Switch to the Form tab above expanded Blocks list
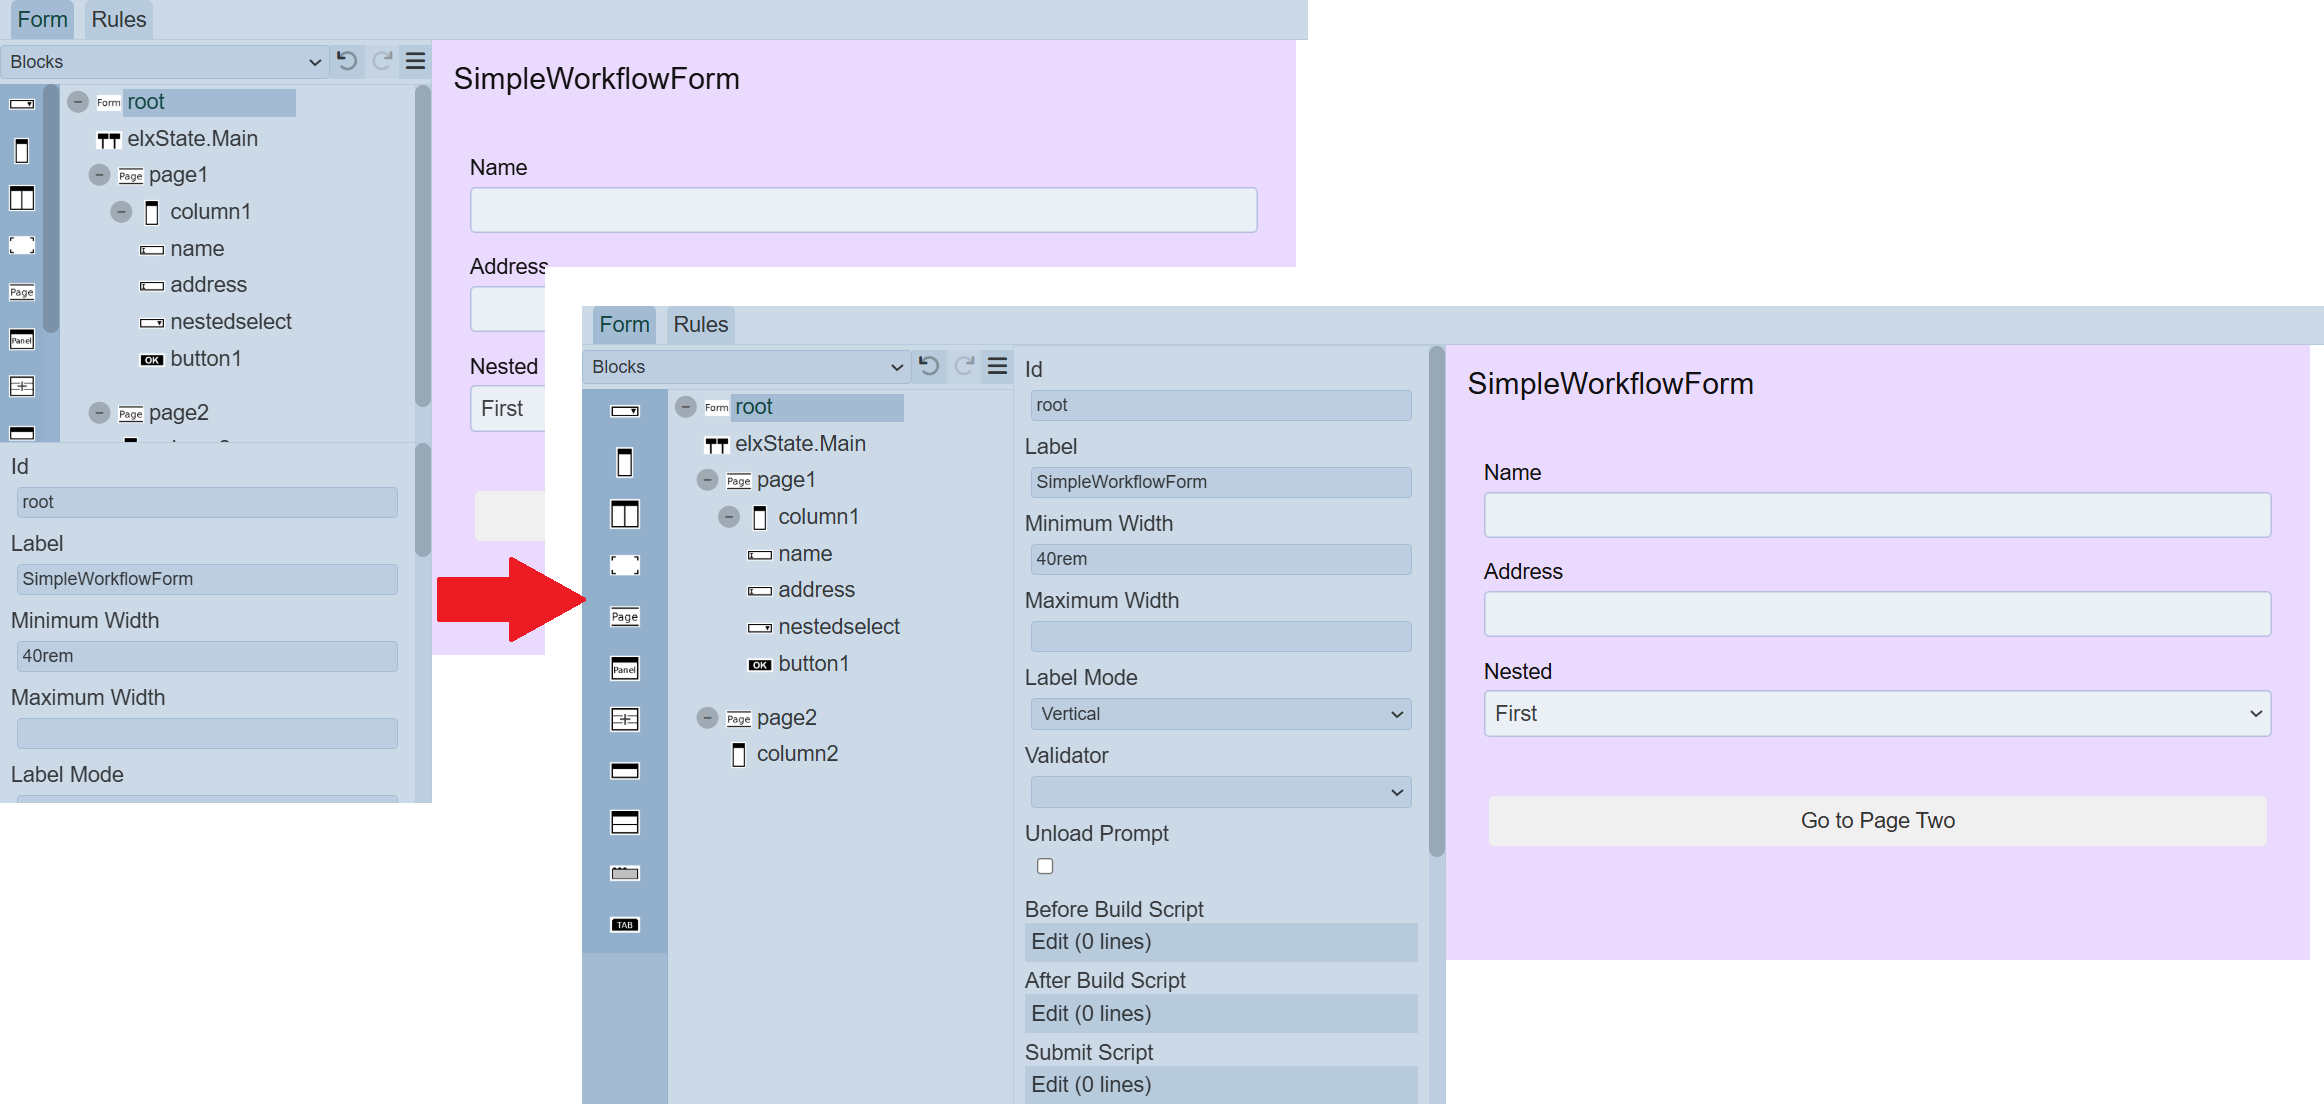This screenshot has width=2324, height=1104. [624, 325]
